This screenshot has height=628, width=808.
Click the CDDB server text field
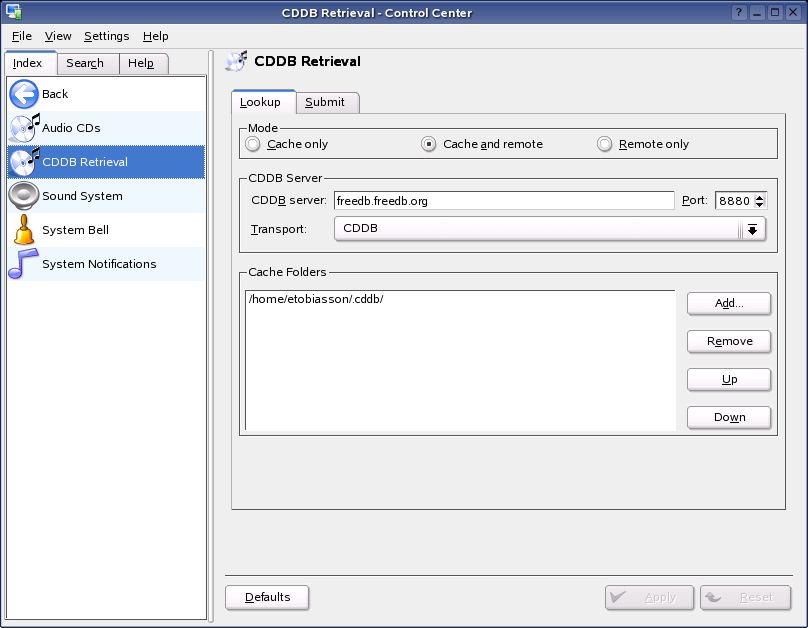(x=504, y=201)
